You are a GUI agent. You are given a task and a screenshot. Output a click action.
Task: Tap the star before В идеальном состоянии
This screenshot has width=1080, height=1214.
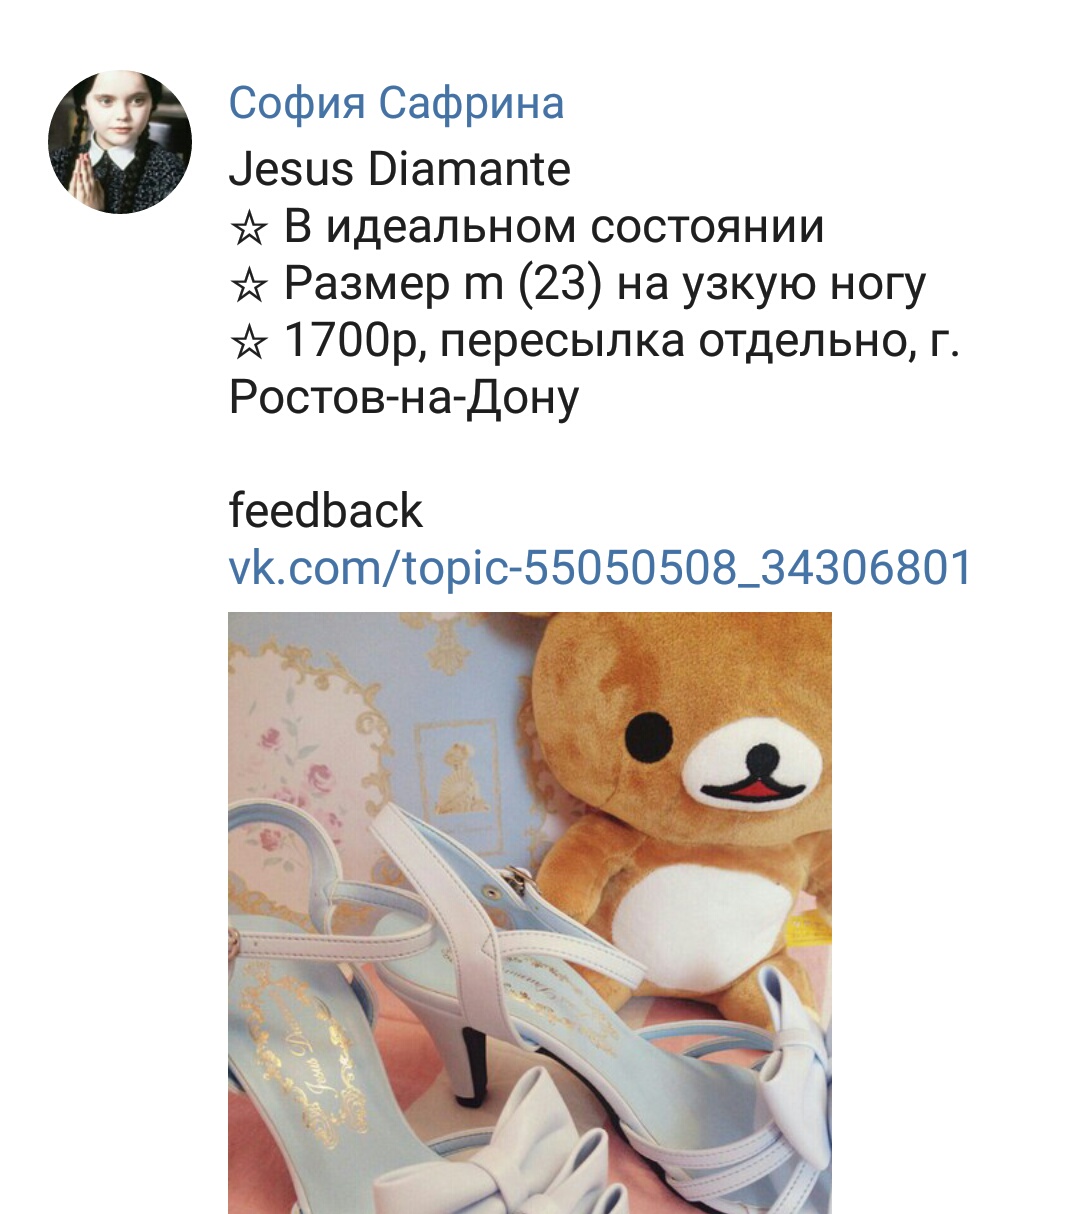tap(248, 228)
